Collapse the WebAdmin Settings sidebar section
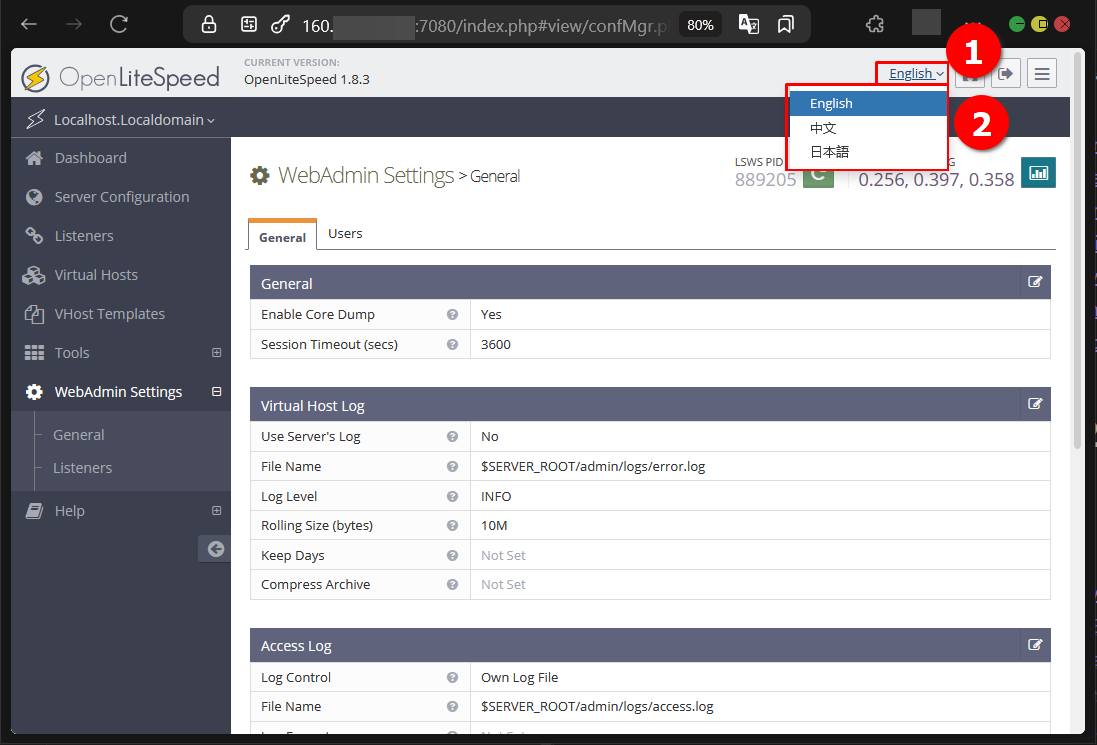The height and width of the screenshot is (745, 1097). (217, 392)
